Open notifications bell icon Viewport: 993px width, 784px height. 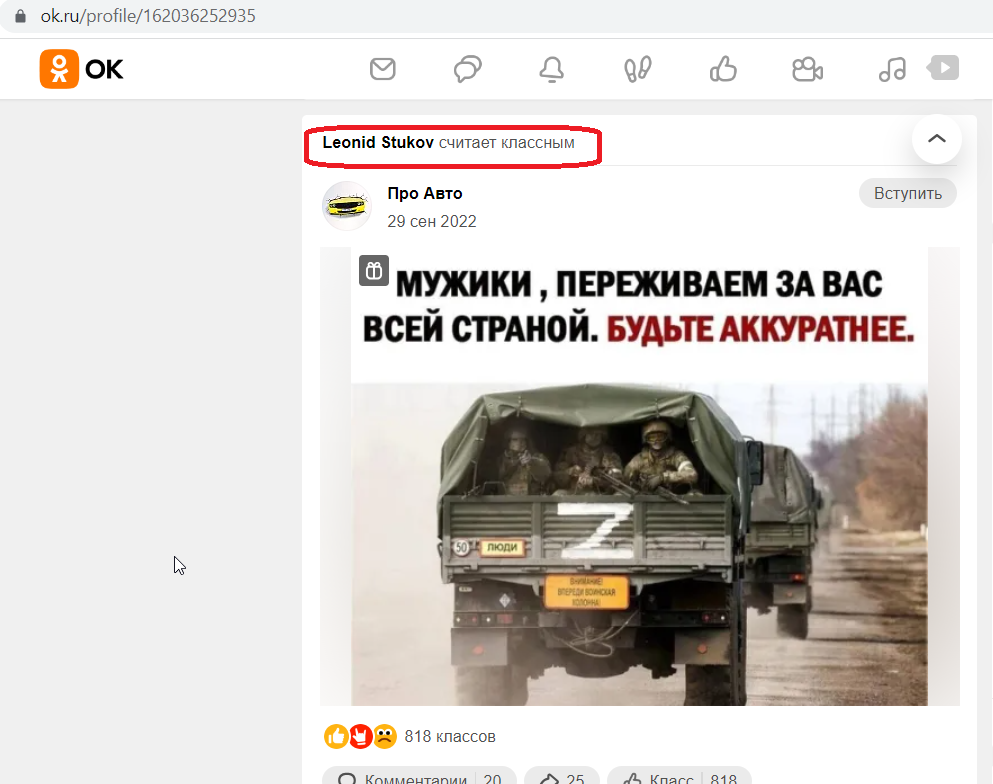point(552,69)
